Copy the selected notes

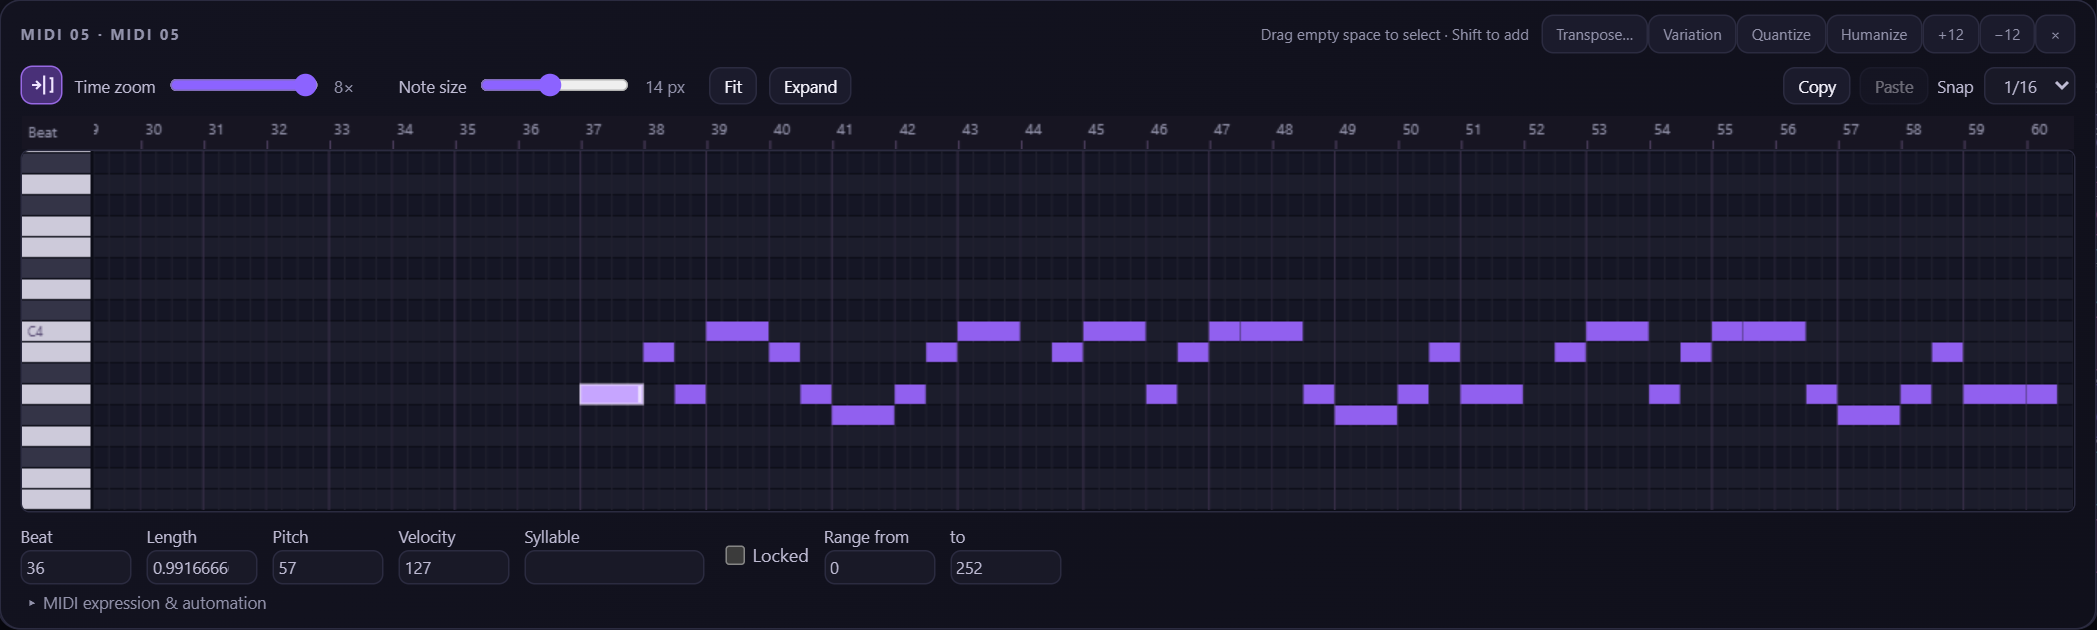[1817, 87]
